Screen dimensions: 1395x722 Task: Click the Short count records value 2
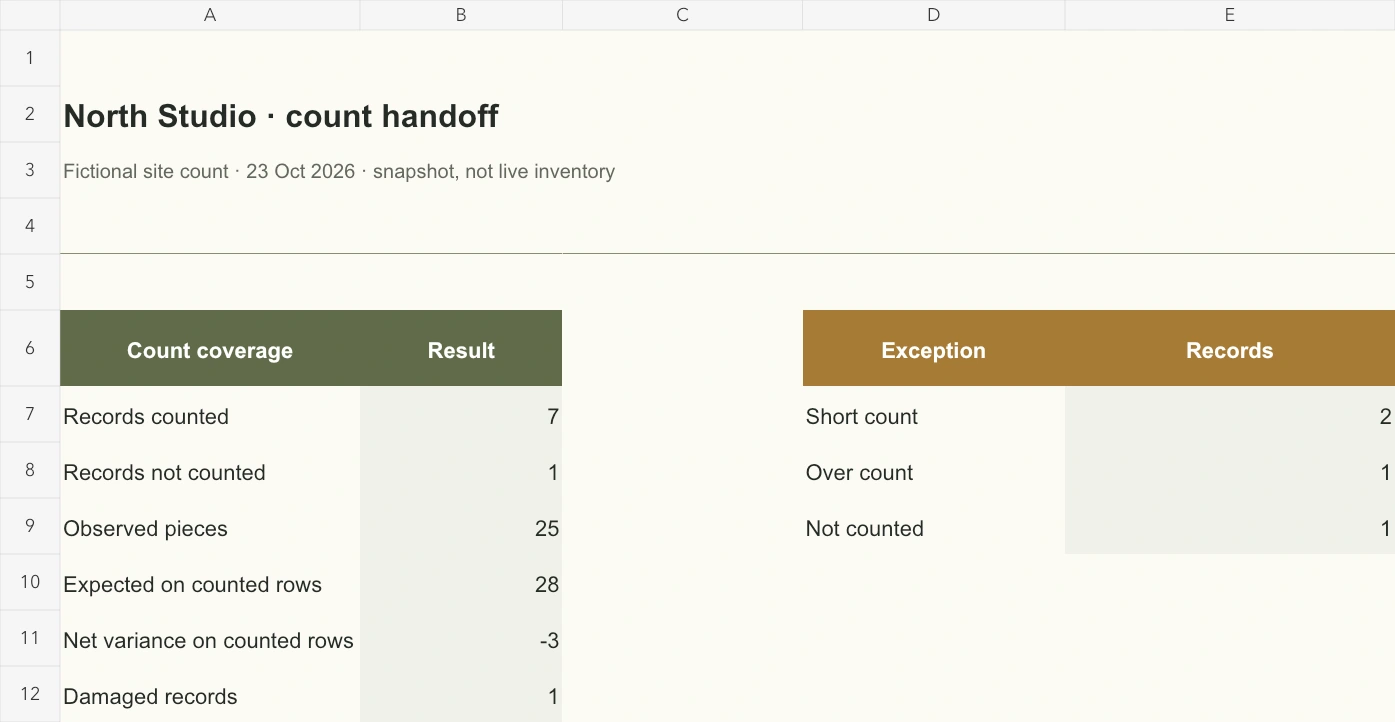1230,414
